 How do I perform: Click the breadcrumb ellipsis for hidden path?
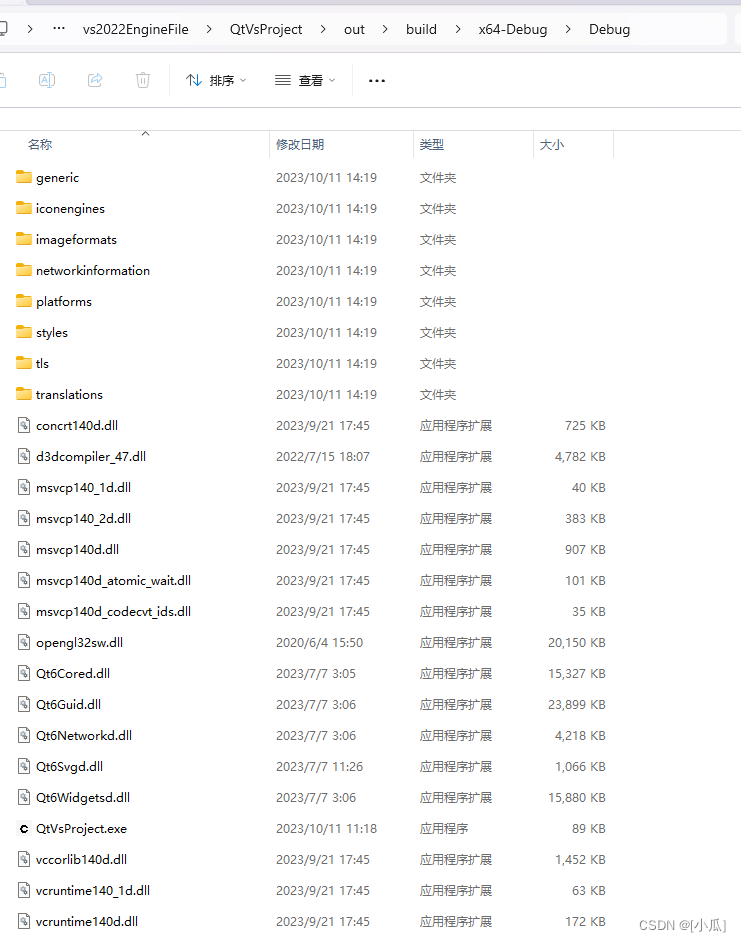[59, 28]
